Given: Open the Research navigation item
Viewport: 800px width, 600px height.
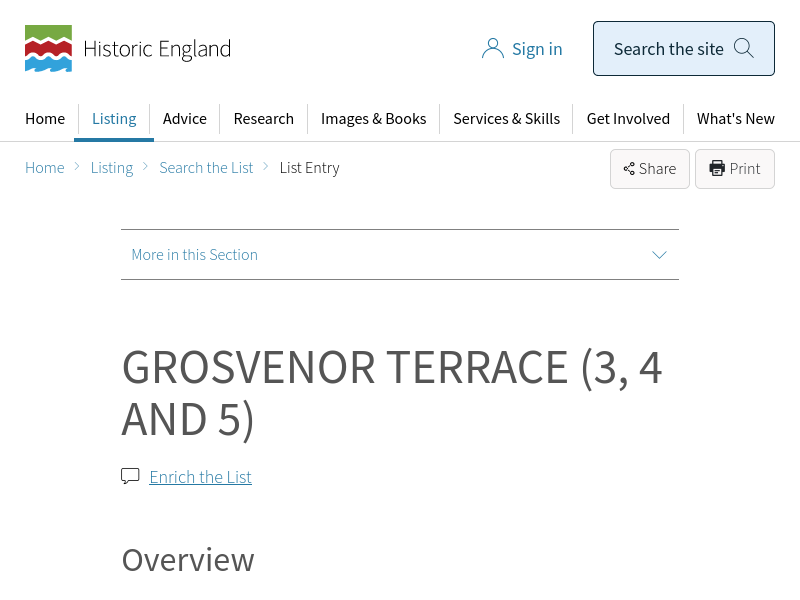Looking at the screenshot, I should click(x=263, y=119).
